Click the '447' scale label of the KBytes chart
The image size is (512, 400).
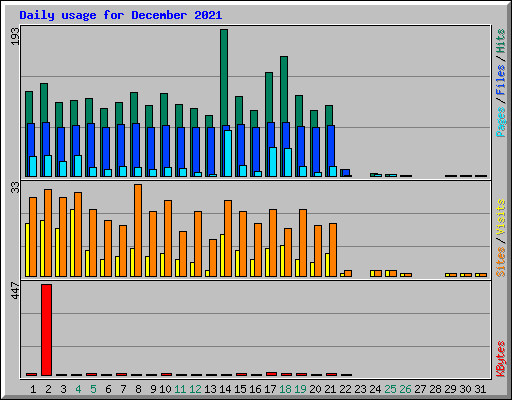[15, 290]
